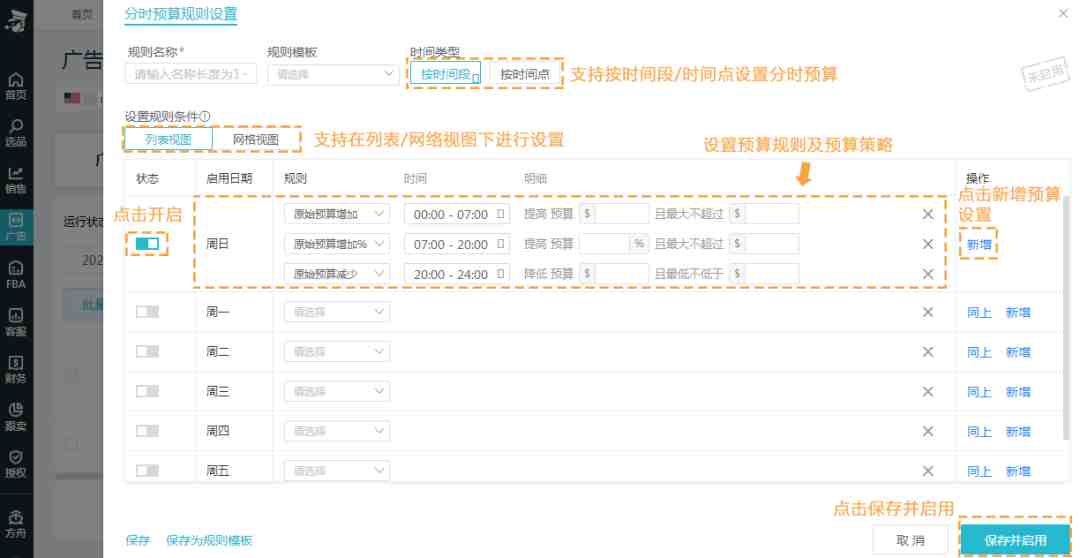
Task: Enable the 周二 status switch
Action: tap(147, 352)
